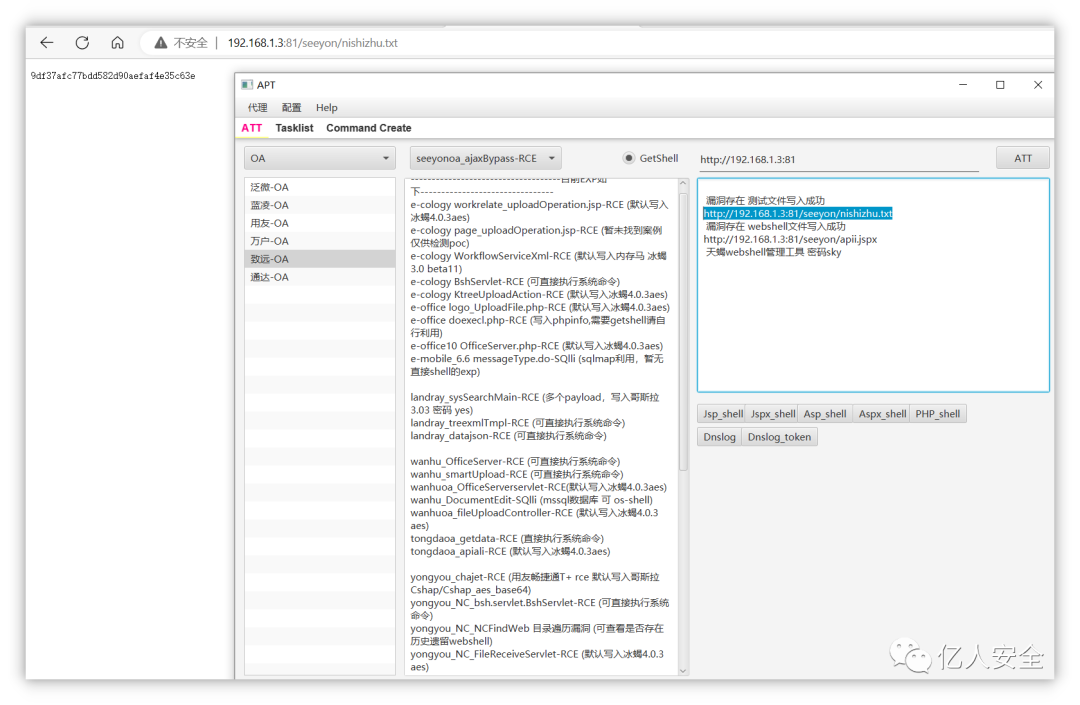This screenshot has height=705, width=1080.
Task: Select 通达-OA in the list
Action: point(320,277)
